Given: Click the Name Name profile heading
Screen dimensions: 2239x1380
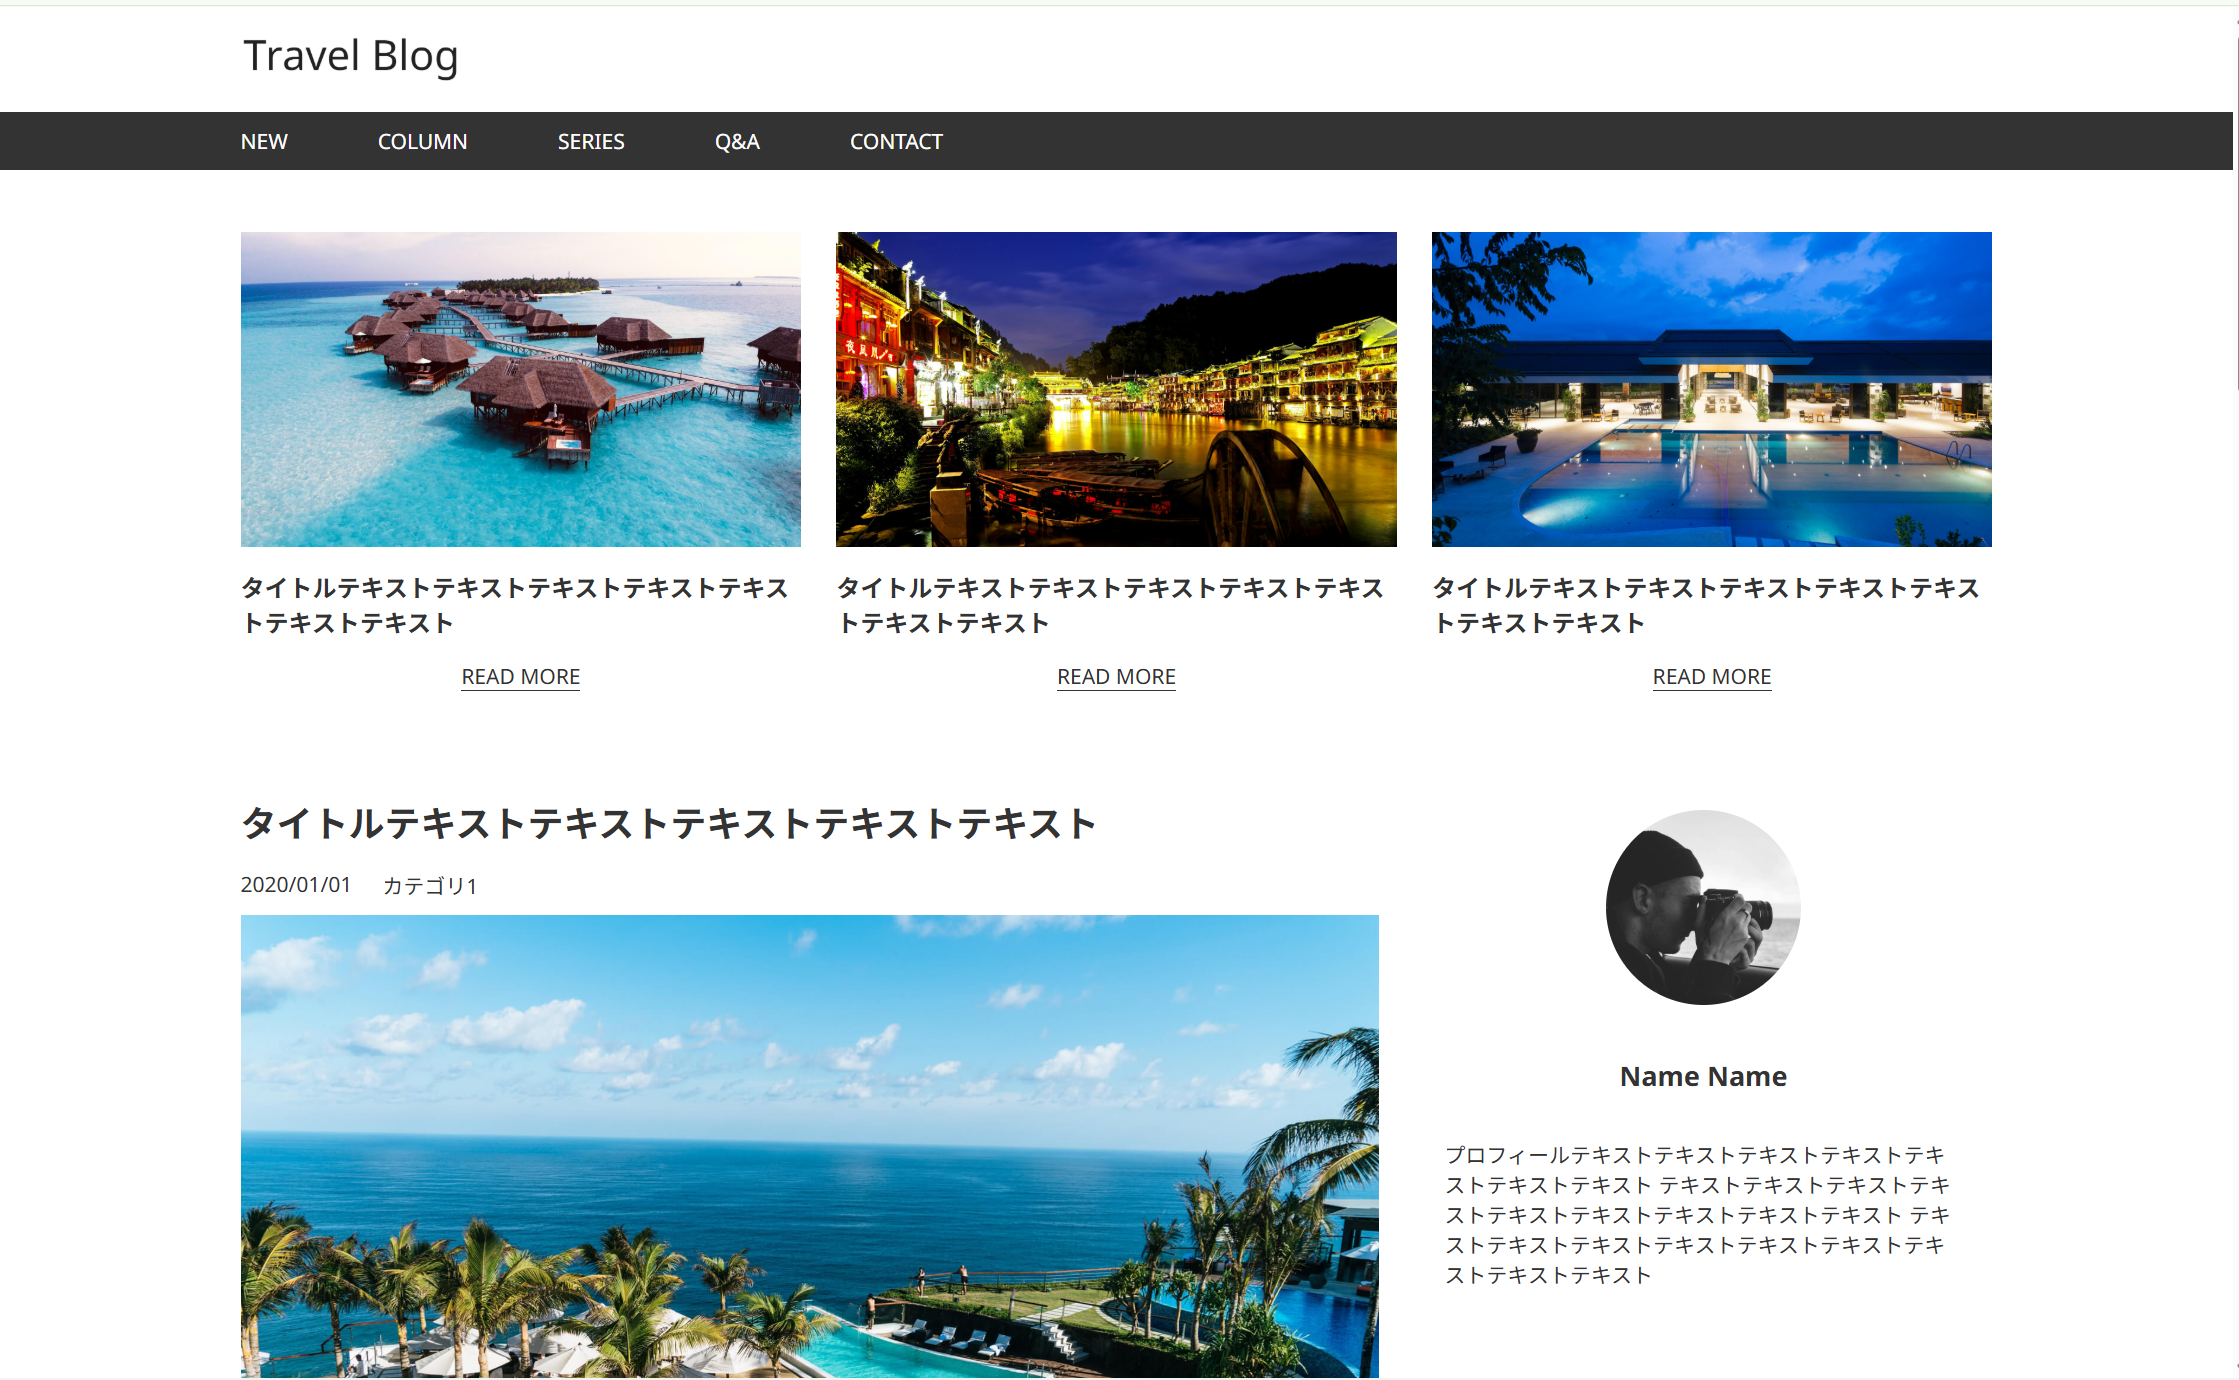Looking at the screenshot, I should [x=1703, y=1077].
